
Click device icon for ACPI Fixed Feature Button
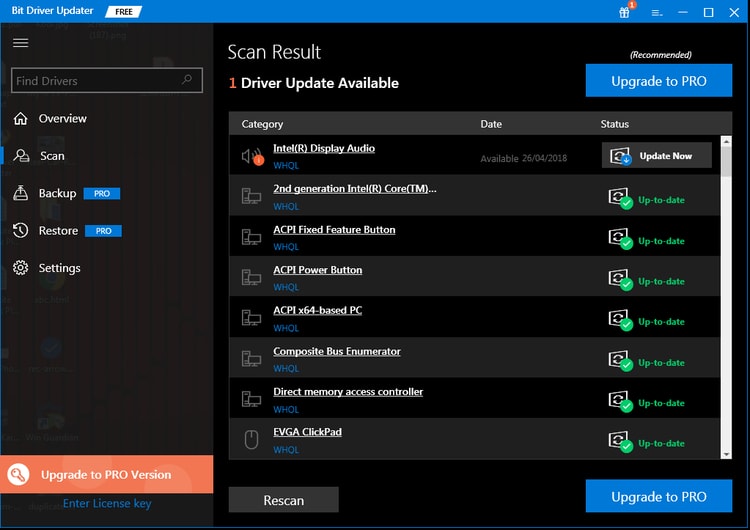[251, 237]
